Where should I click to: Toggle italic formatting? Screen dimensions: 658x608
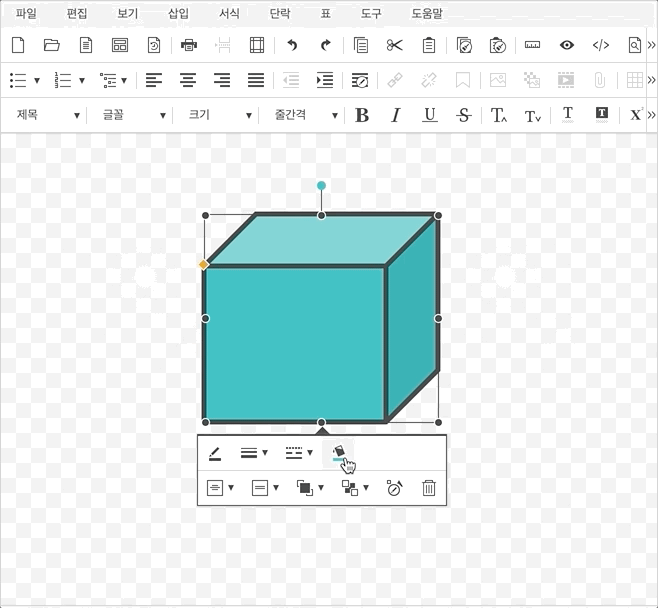coord(395,115)
